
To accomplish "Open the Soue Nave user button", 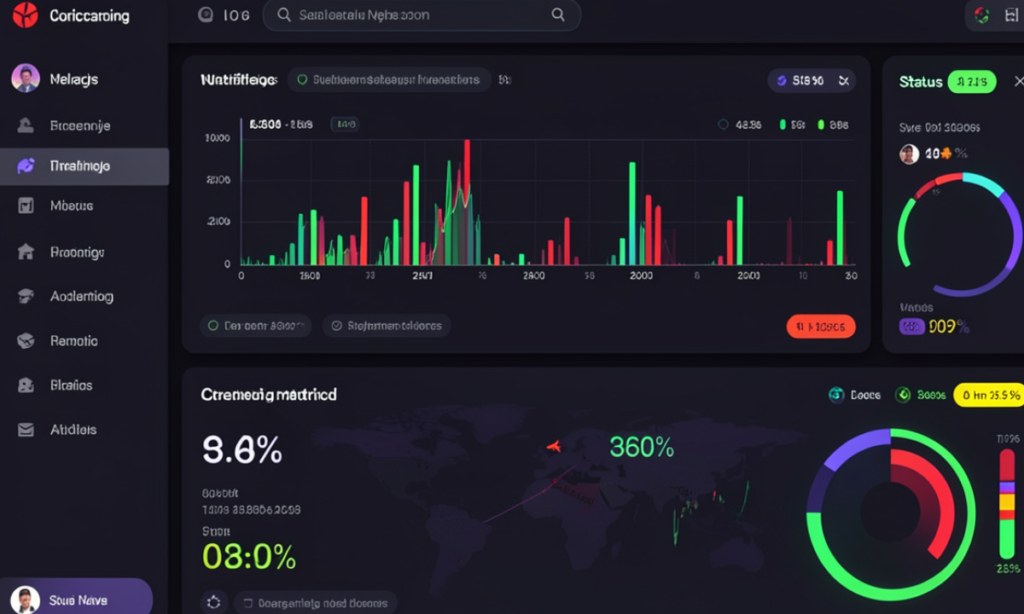I will tap(76, 598).
